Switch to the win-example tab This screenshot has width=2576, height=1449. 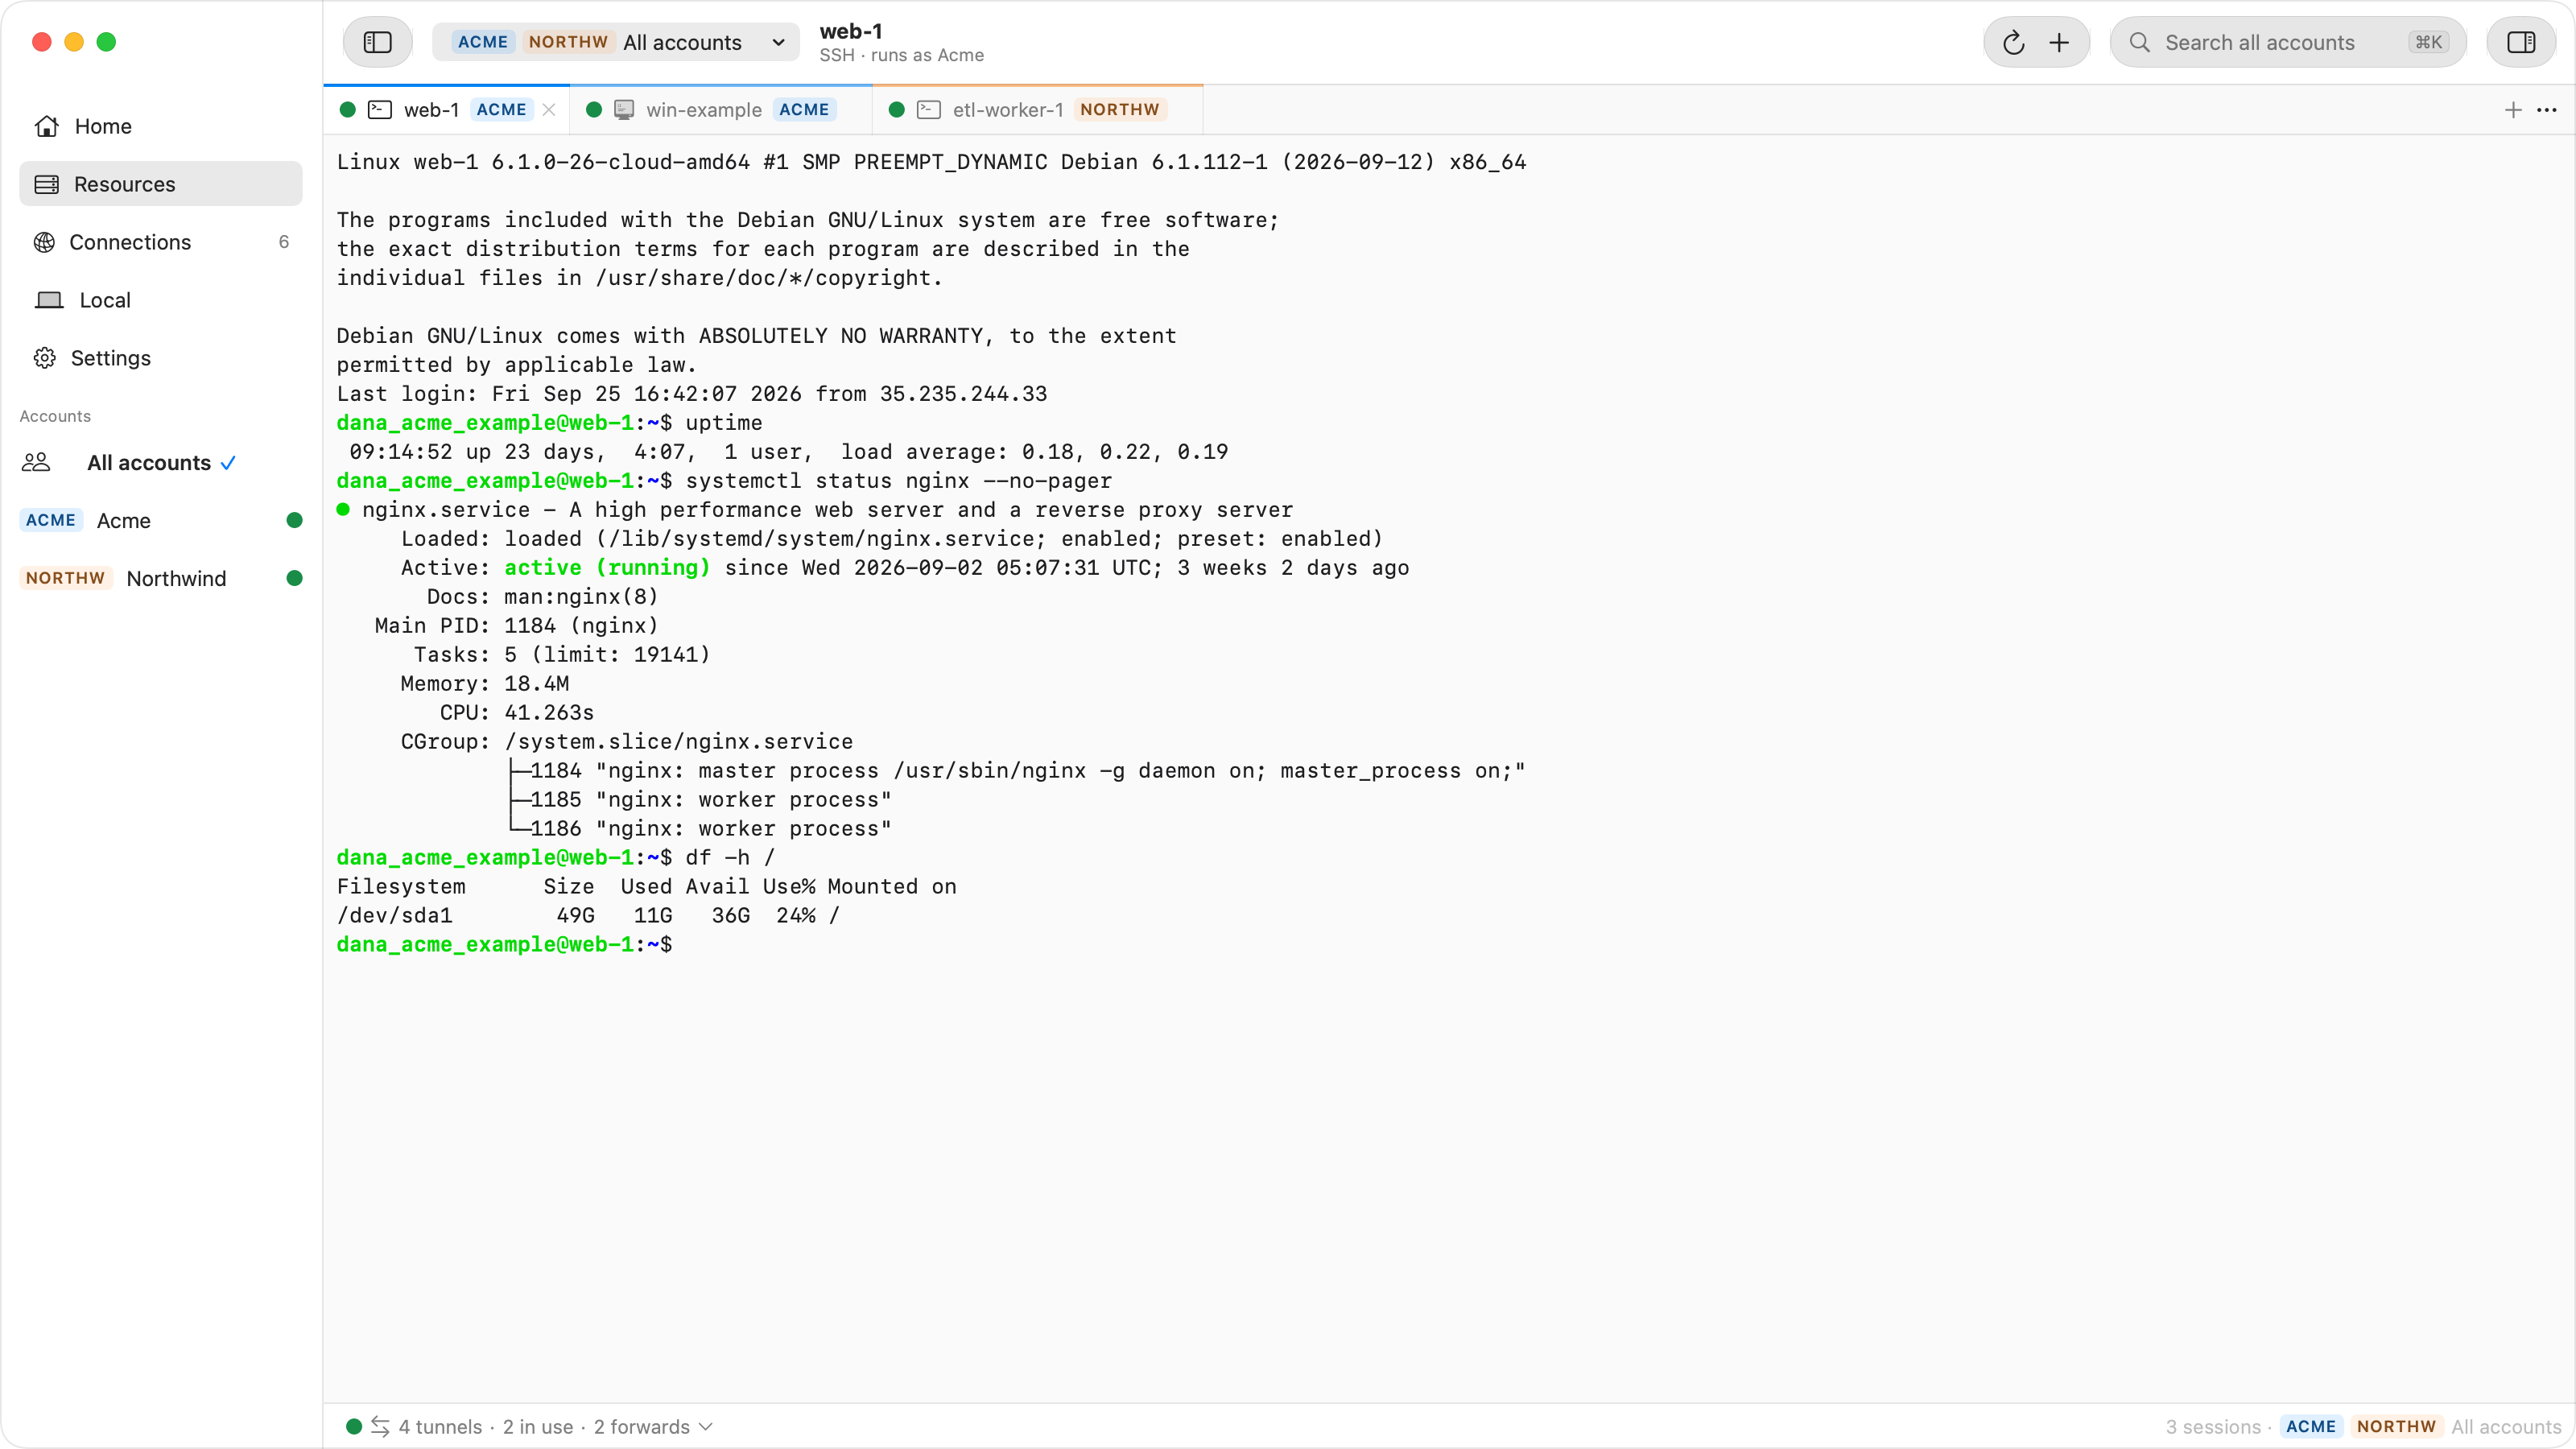pos(721,110)
